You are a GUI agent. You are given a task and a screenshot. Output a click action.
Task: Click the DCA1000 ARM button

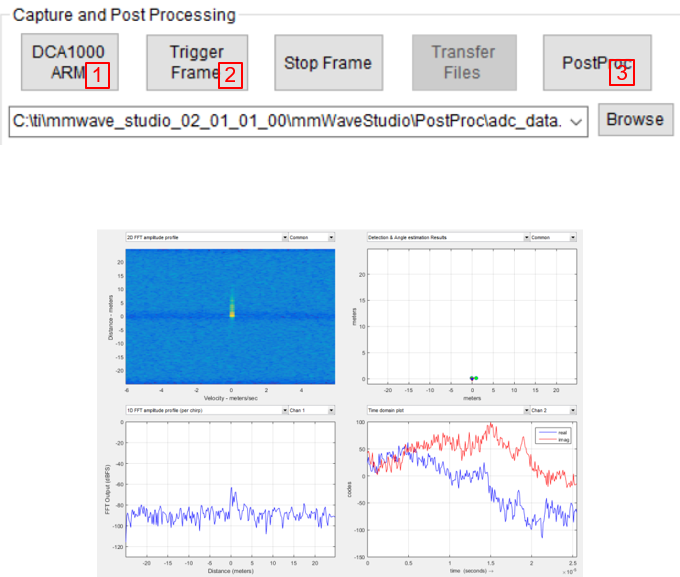click(x=67, y=62)
